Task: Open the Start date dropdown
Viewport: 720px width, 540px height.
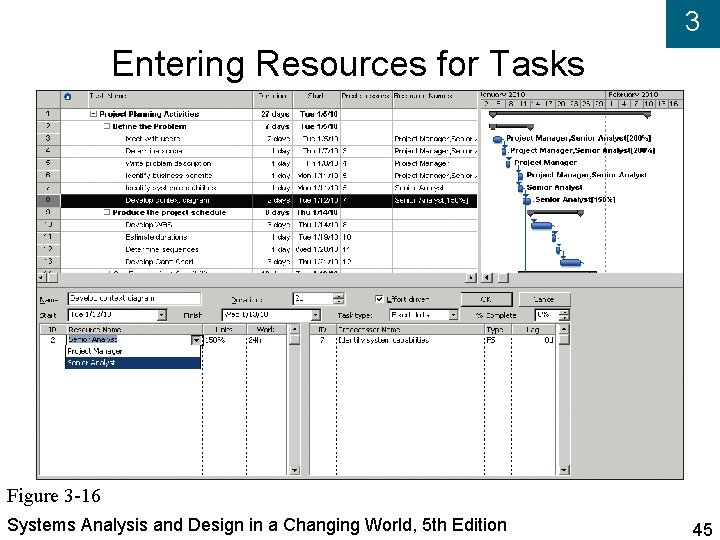Action: point(162,315)
